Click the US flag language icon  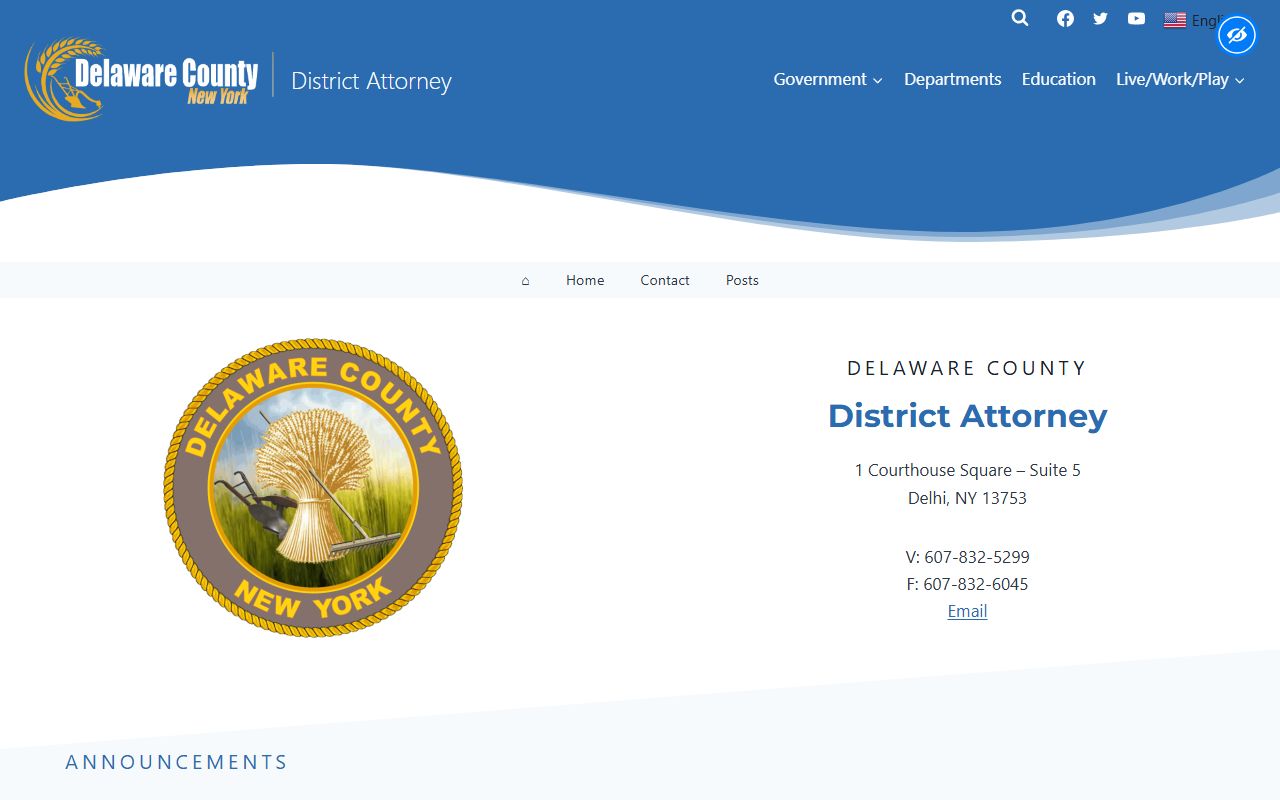point(1175,20)
